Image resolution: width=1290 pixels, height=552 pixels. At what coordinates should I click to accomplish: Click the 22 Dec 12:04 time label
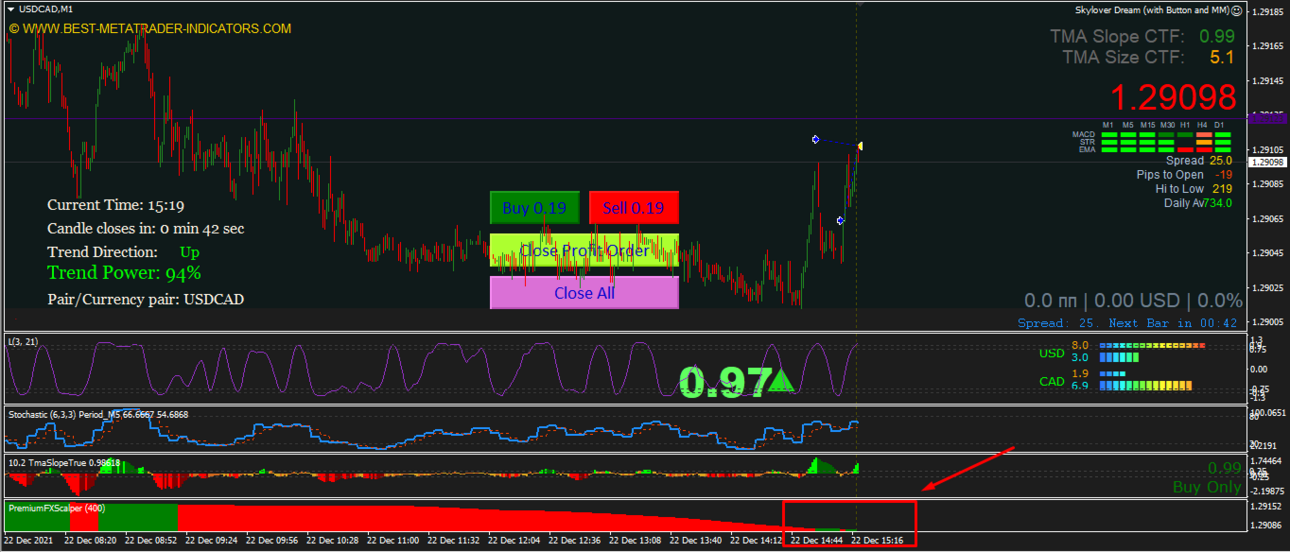click(516, 540)
